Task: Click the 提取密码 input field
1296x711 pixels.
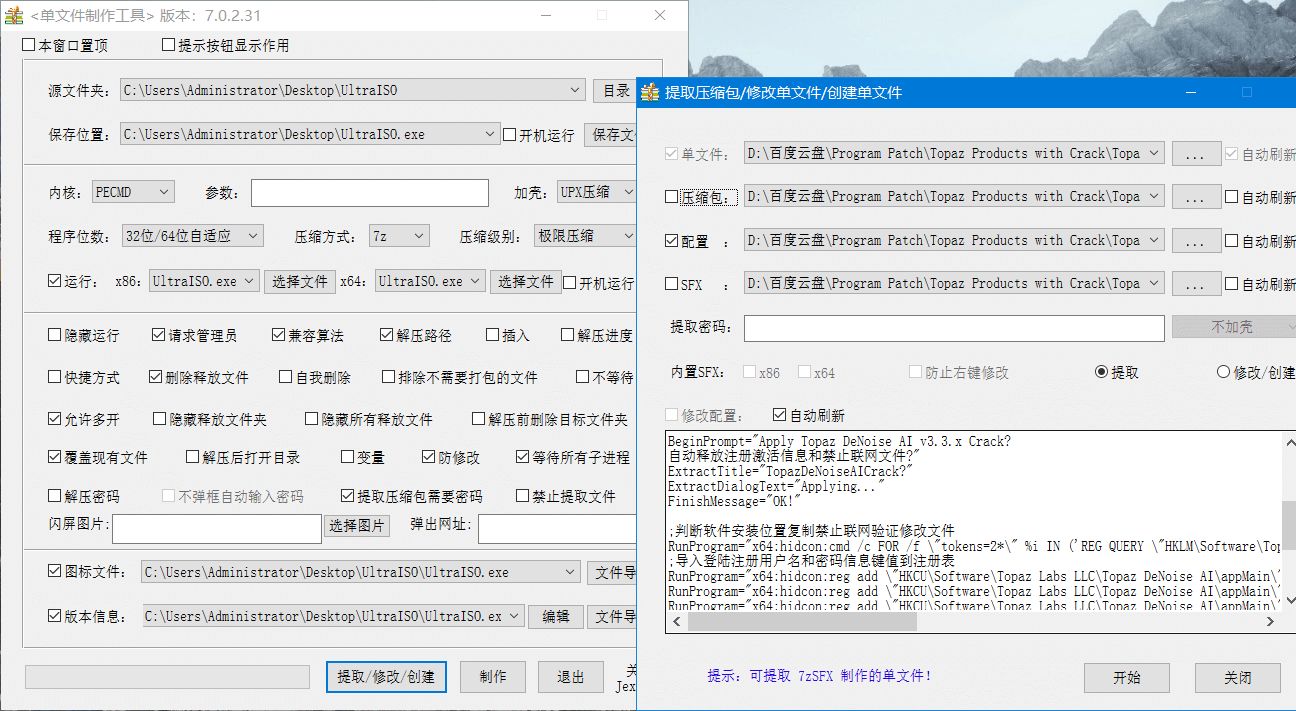Action: 954,328
